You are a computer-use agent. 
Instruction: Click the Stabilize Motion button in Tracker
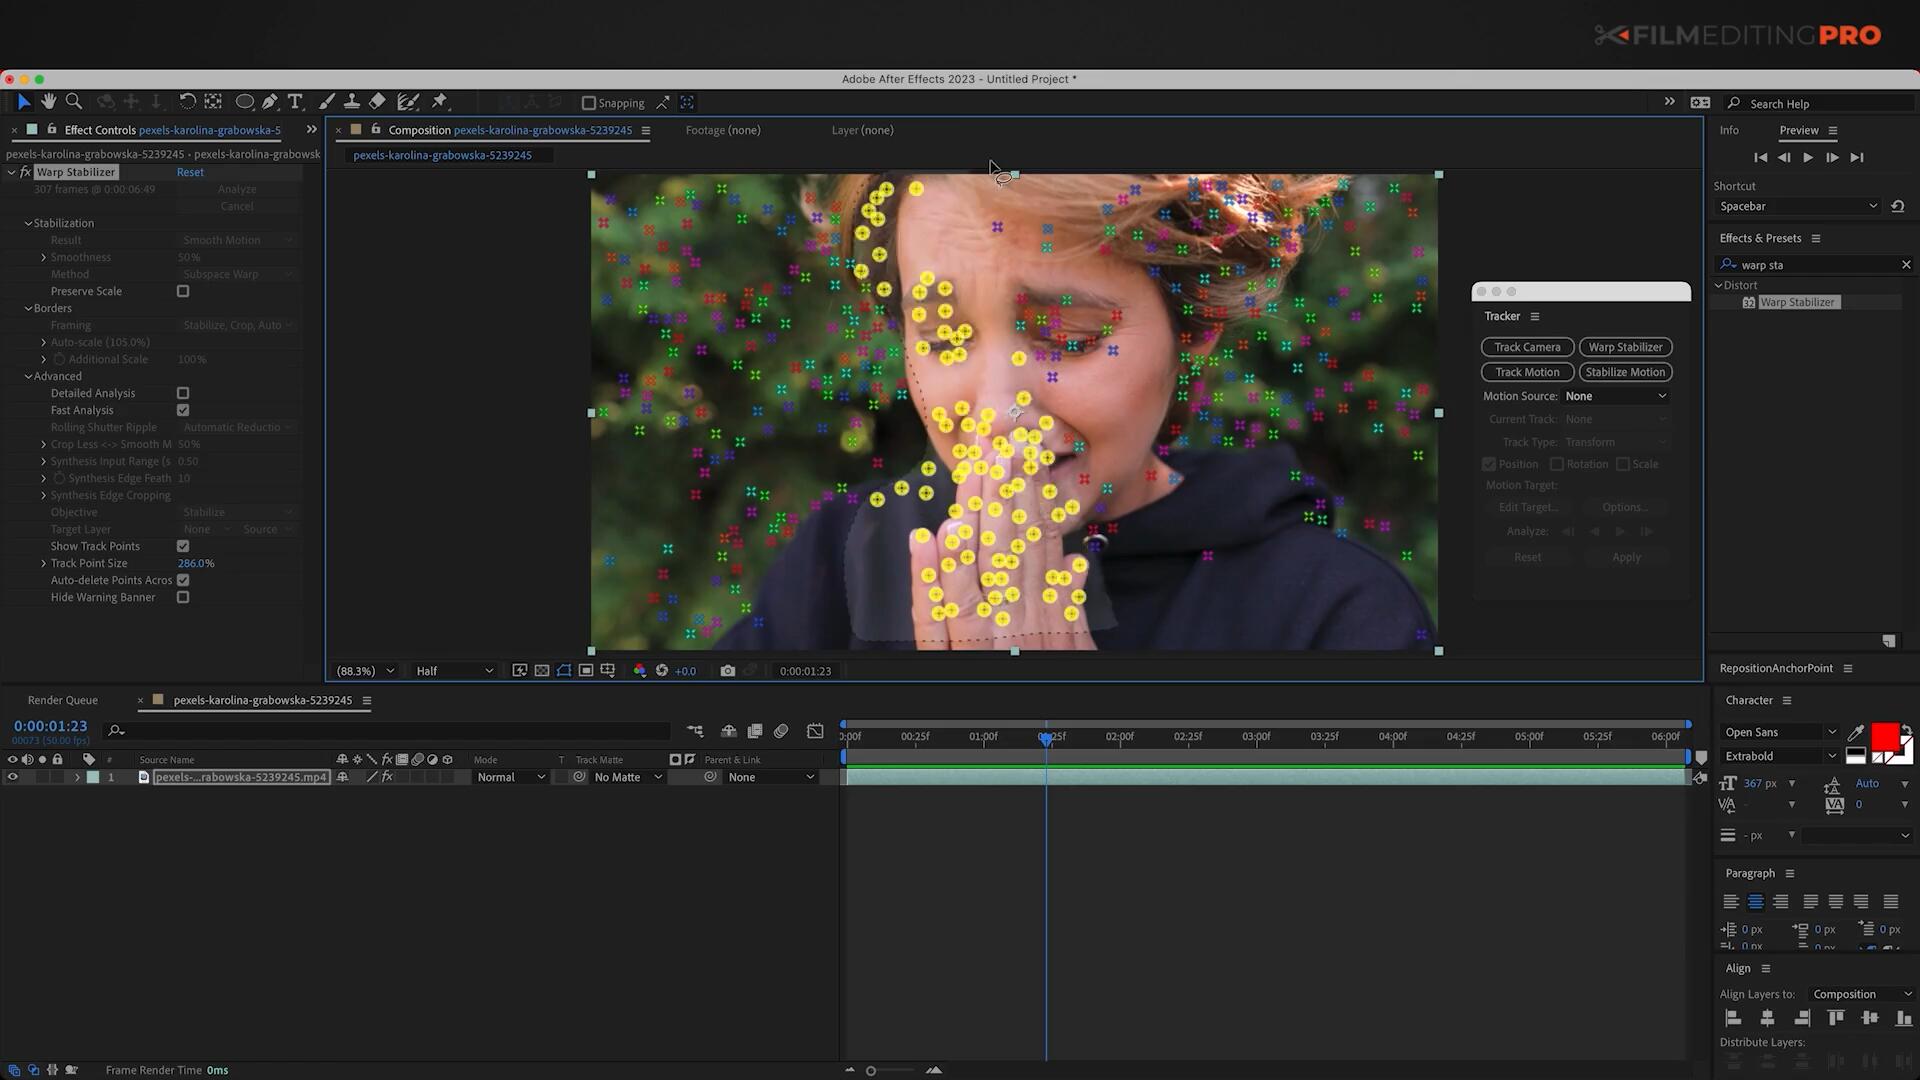[x=1625, y=371]
